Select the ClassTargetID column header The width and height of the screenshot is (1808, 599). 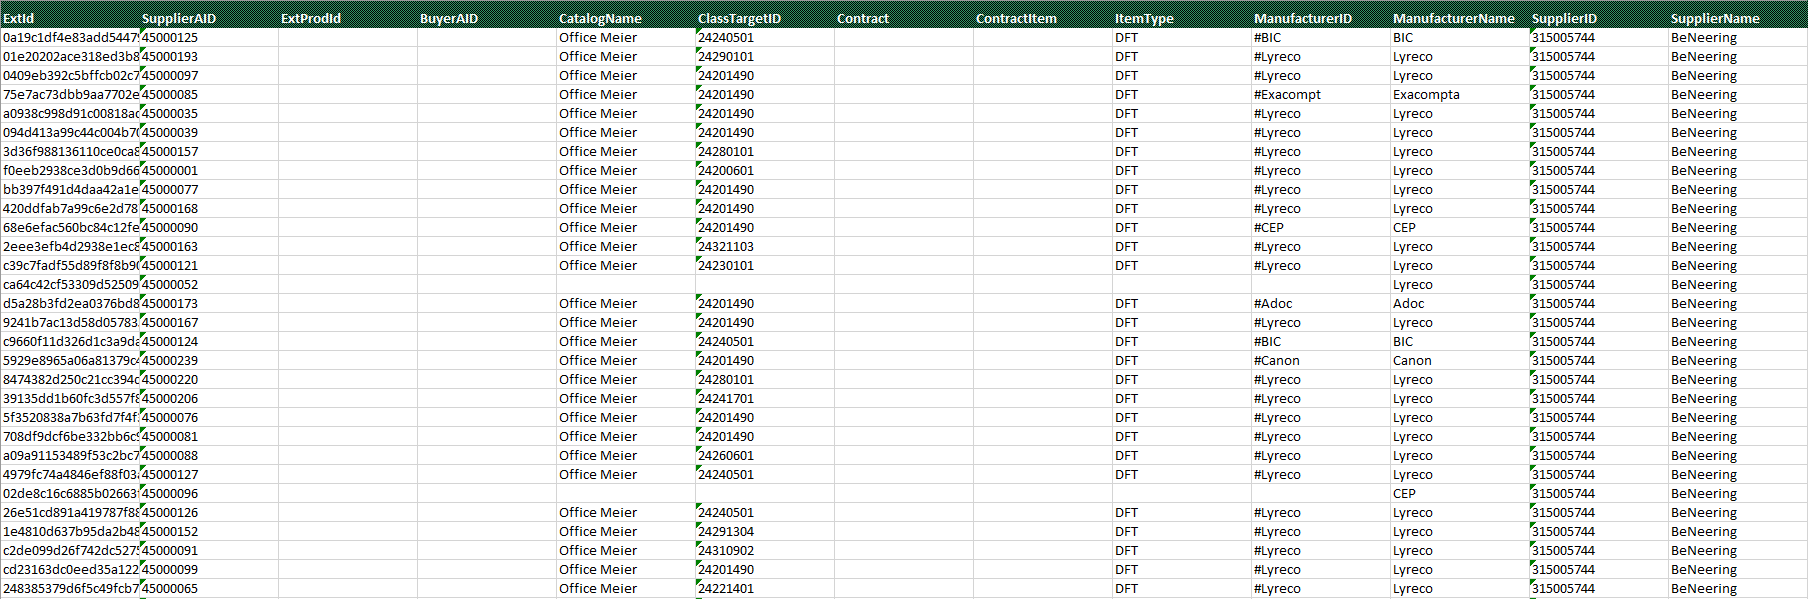pos(739,18)
